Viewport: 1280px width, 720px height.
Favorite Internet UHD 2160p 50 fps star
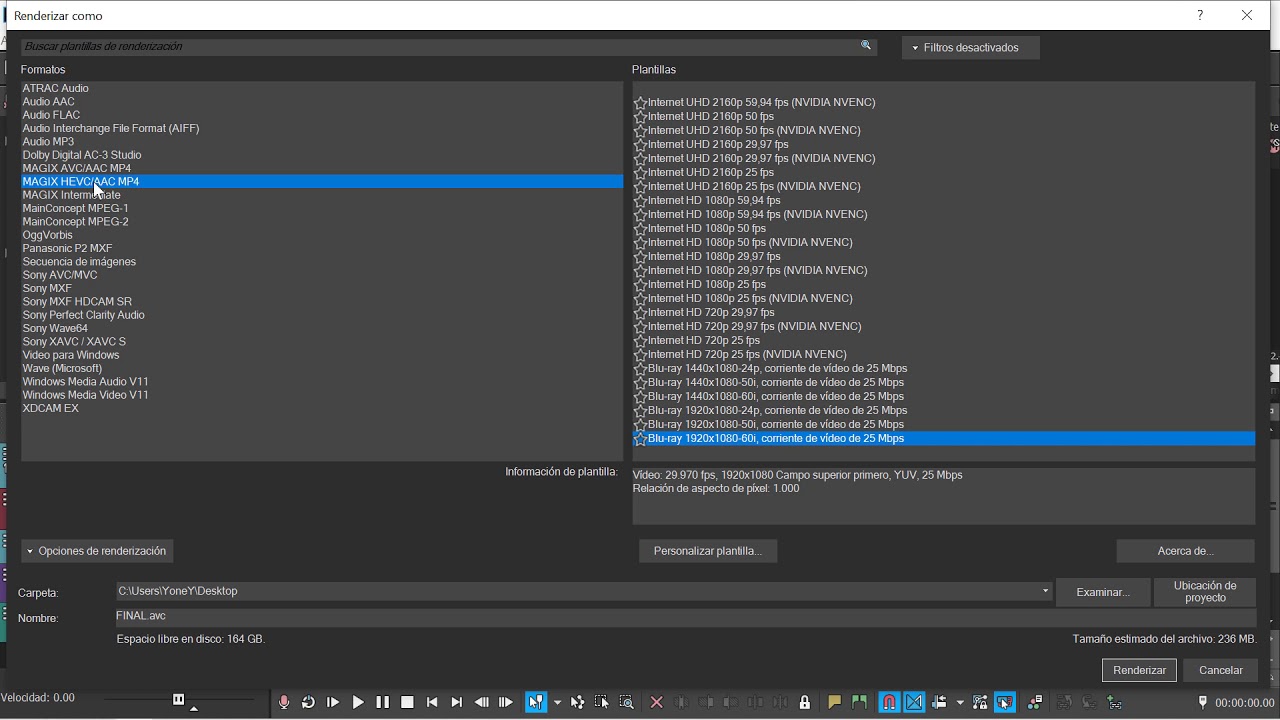(x=640, y=116)
